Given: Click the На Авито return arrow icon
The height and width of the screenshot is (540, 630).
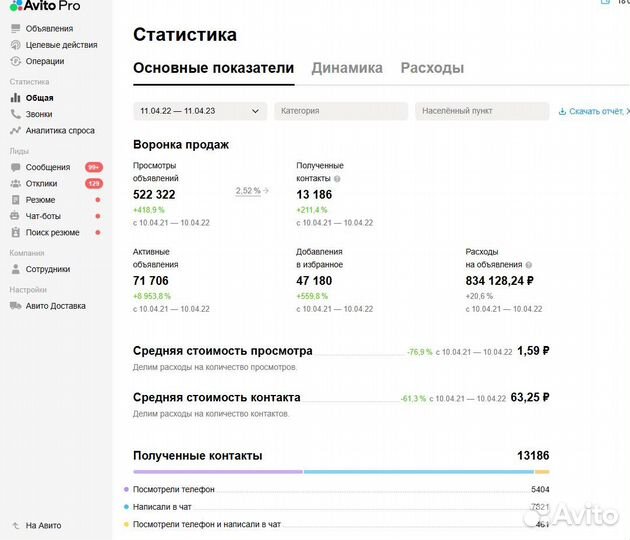Looking at the screenshot, I should (x=16, y=526).
